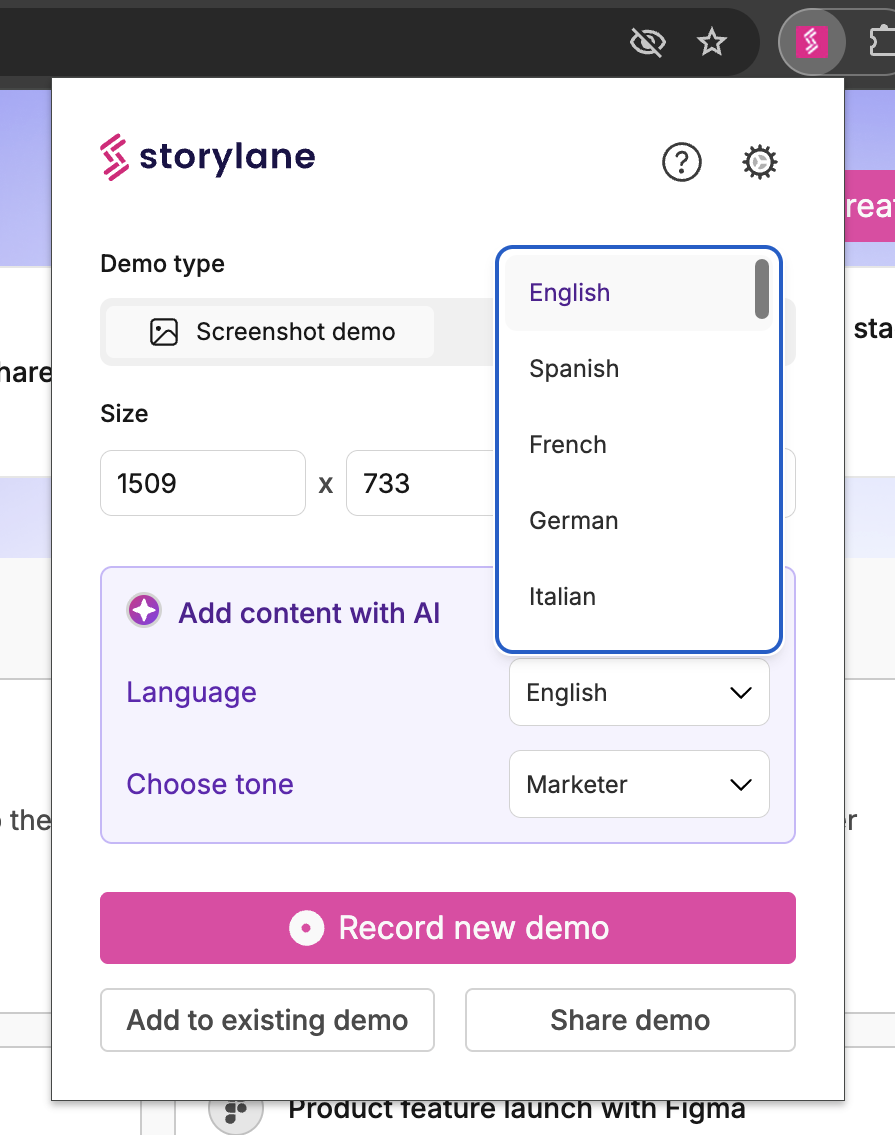
Task: Select English from the language list
Action: tap(570, 293)
